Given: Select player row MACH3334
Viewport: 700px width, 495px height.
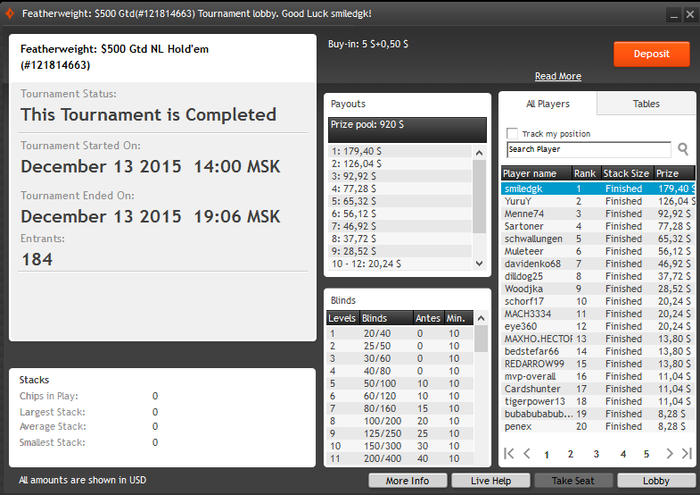Looking at the screenshot, I should click(598, 313).
